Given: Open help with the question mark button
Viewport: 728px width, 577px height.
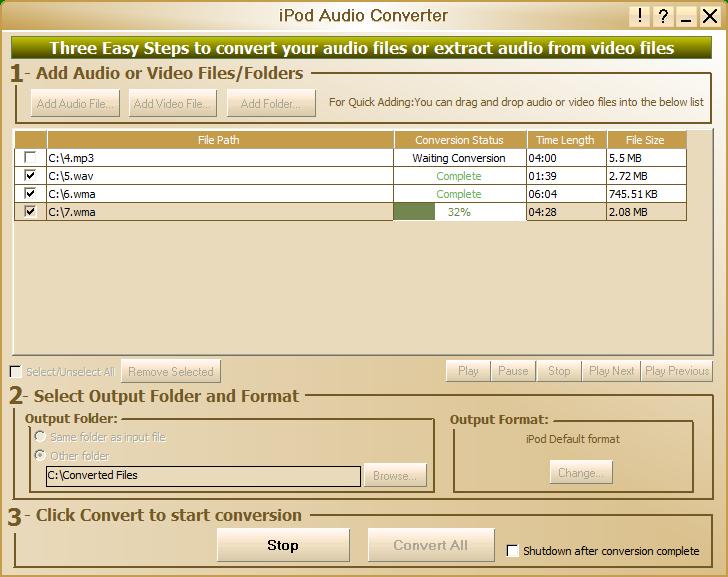Looking at the screenshot, I should tap(663, 16).
